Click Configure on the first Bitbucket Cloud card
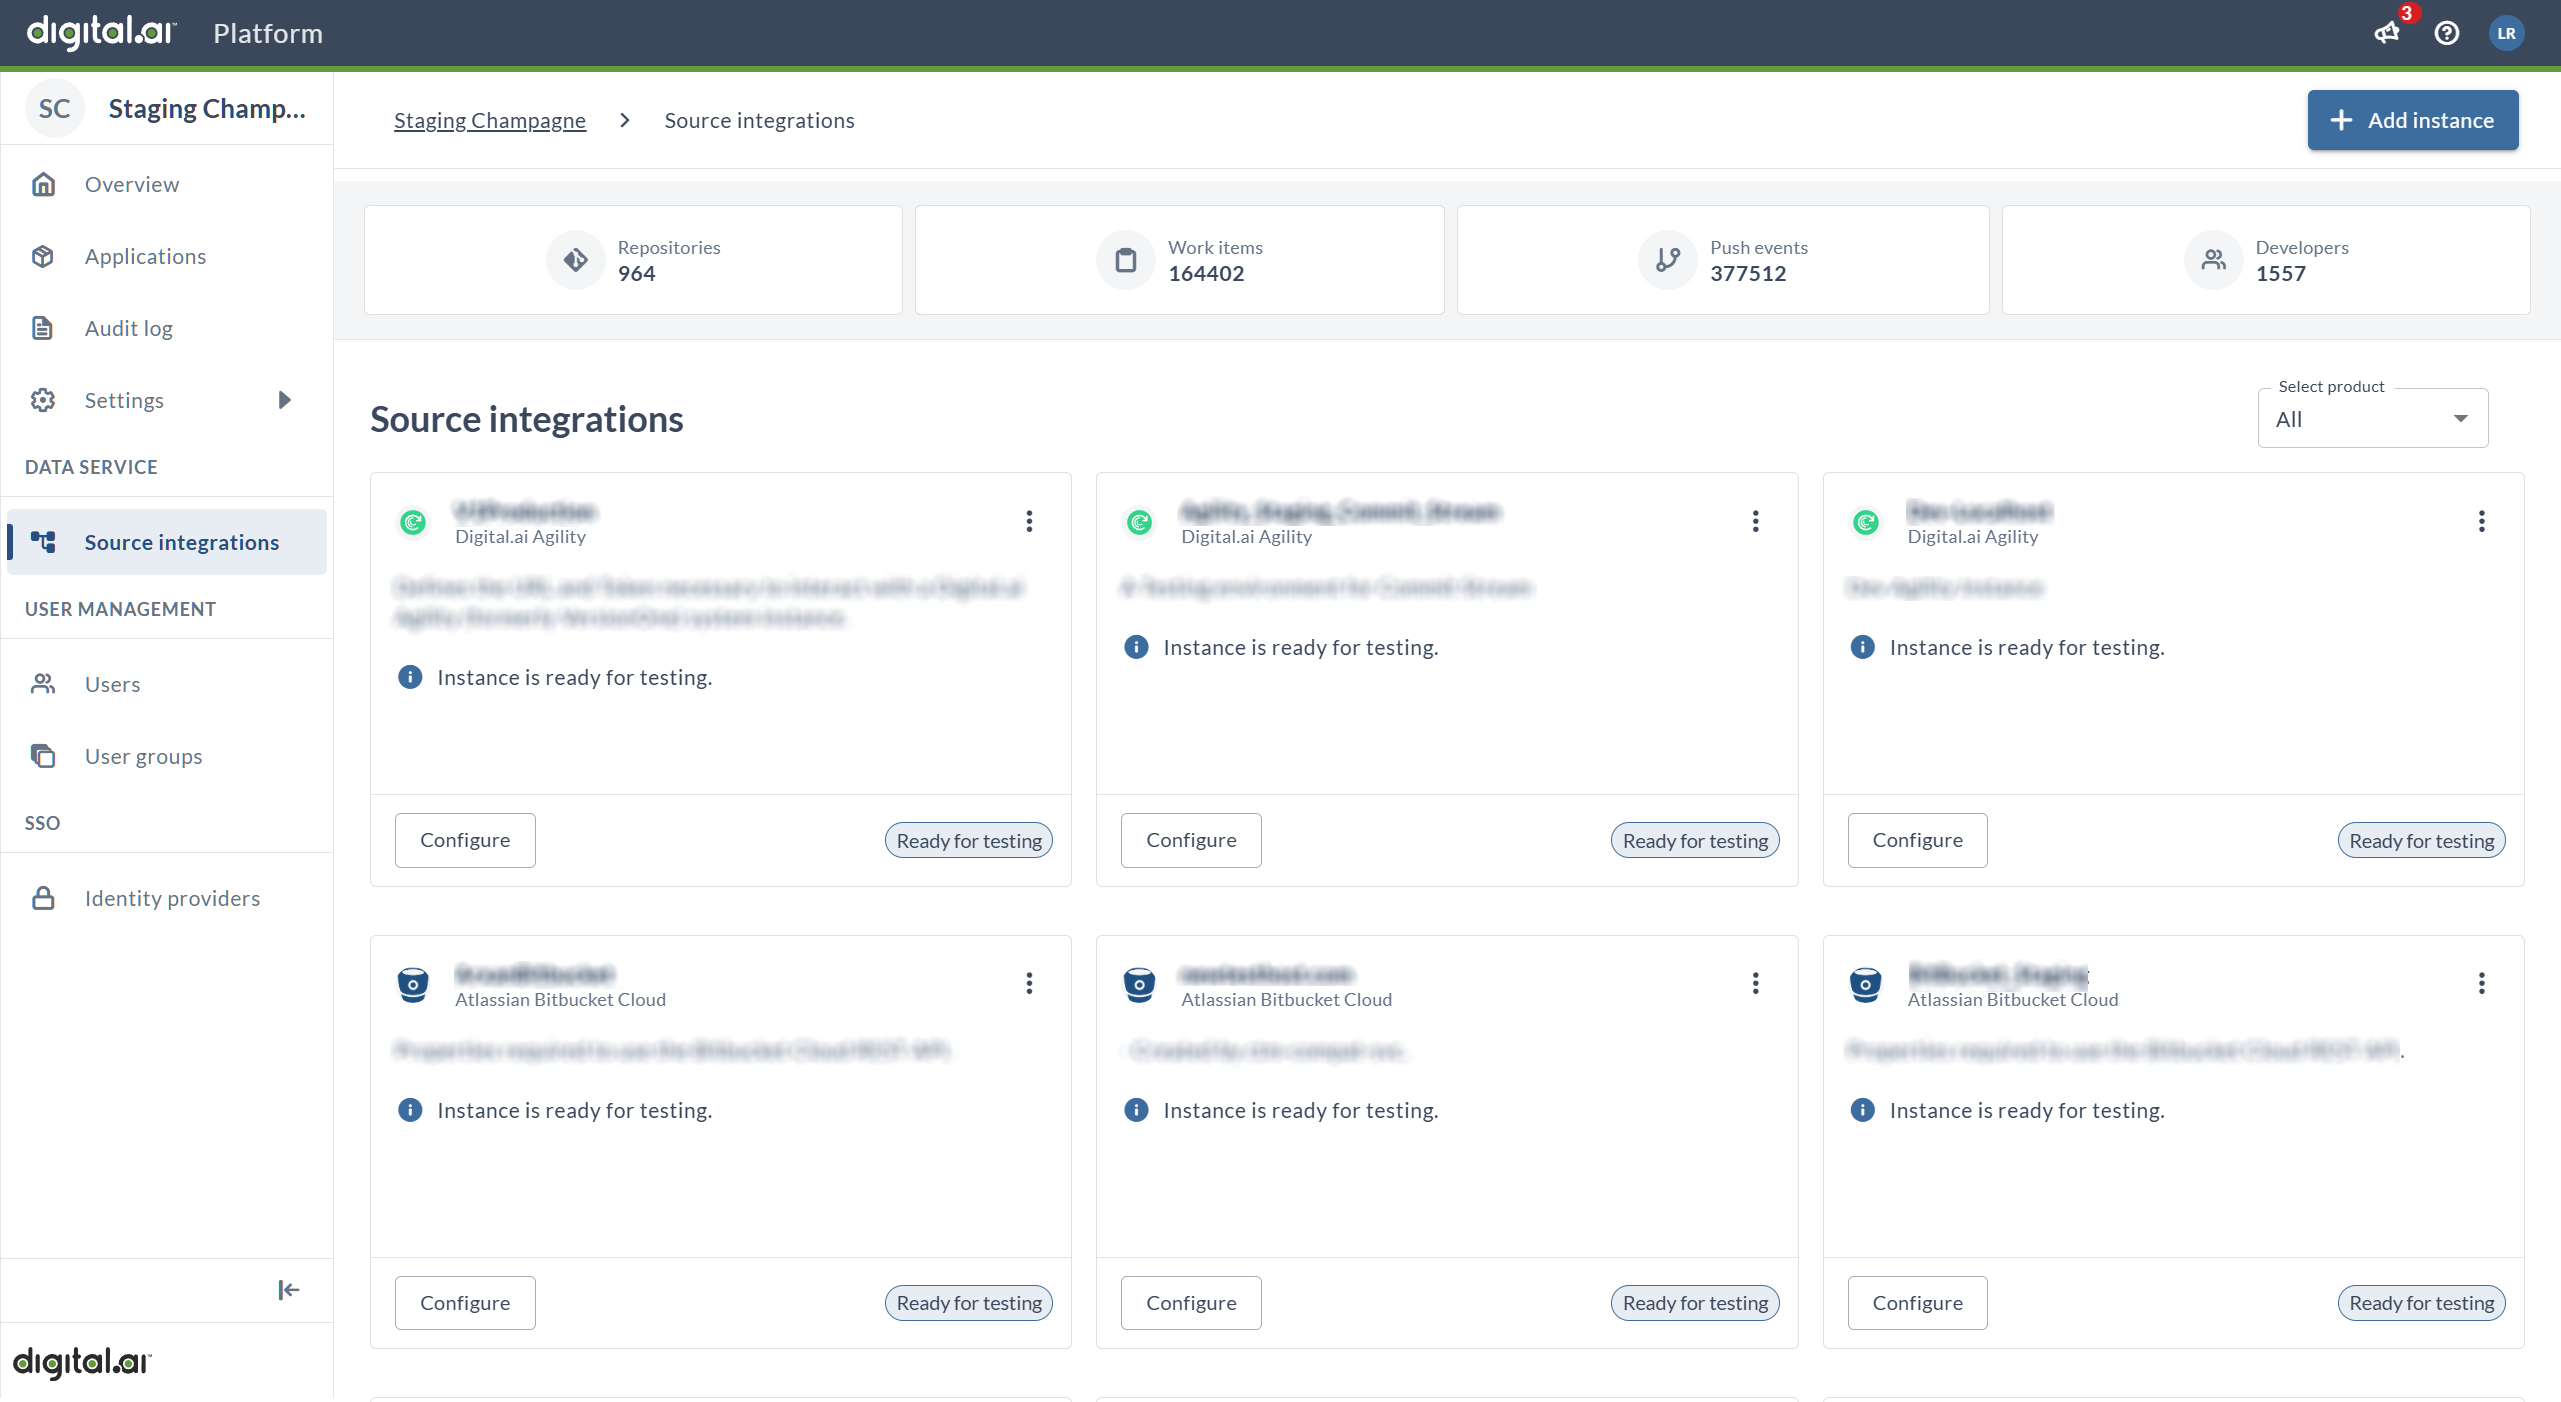 464,1302
